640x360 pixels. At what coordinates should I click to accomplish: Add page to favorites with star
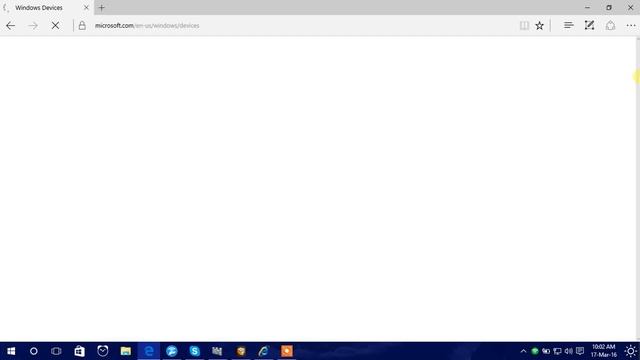point(540,25)
